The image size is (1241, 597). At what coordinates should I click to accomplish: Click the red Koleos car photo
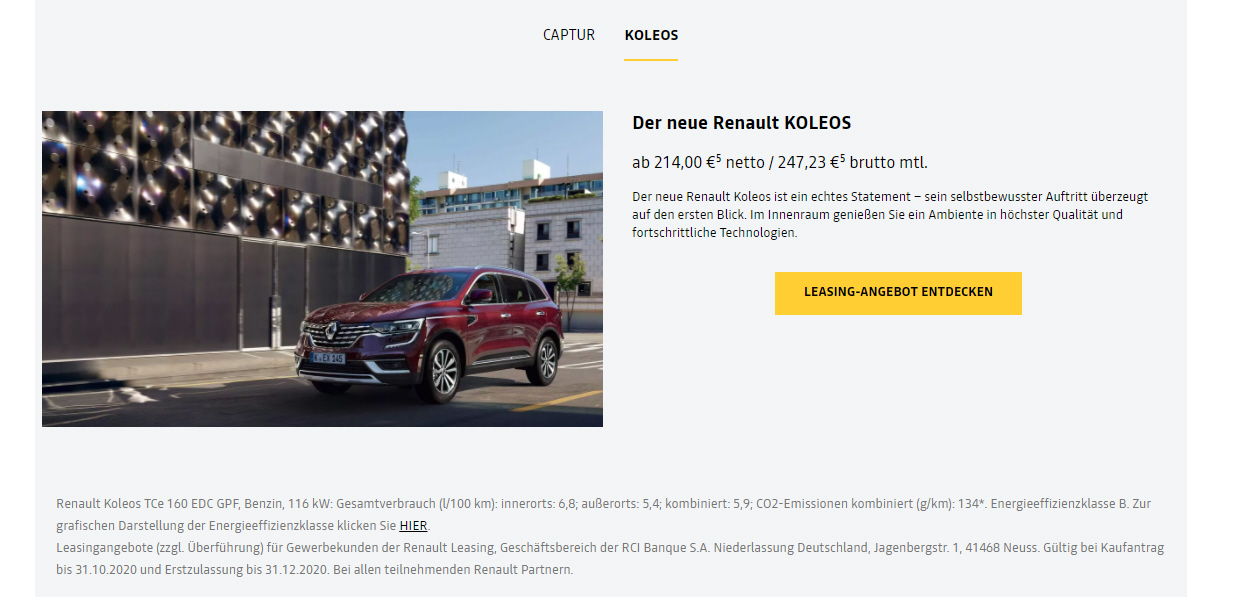pyautogui.click(x=322, y=269)
